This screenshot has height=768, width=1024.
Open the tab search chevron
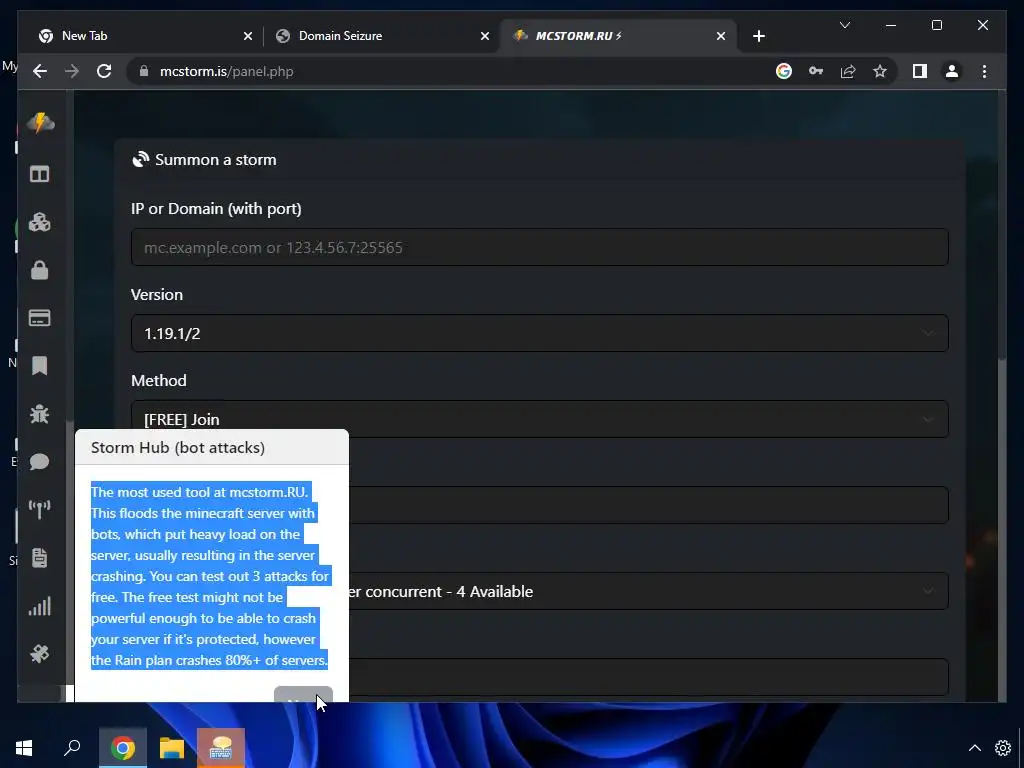(844, 25)
